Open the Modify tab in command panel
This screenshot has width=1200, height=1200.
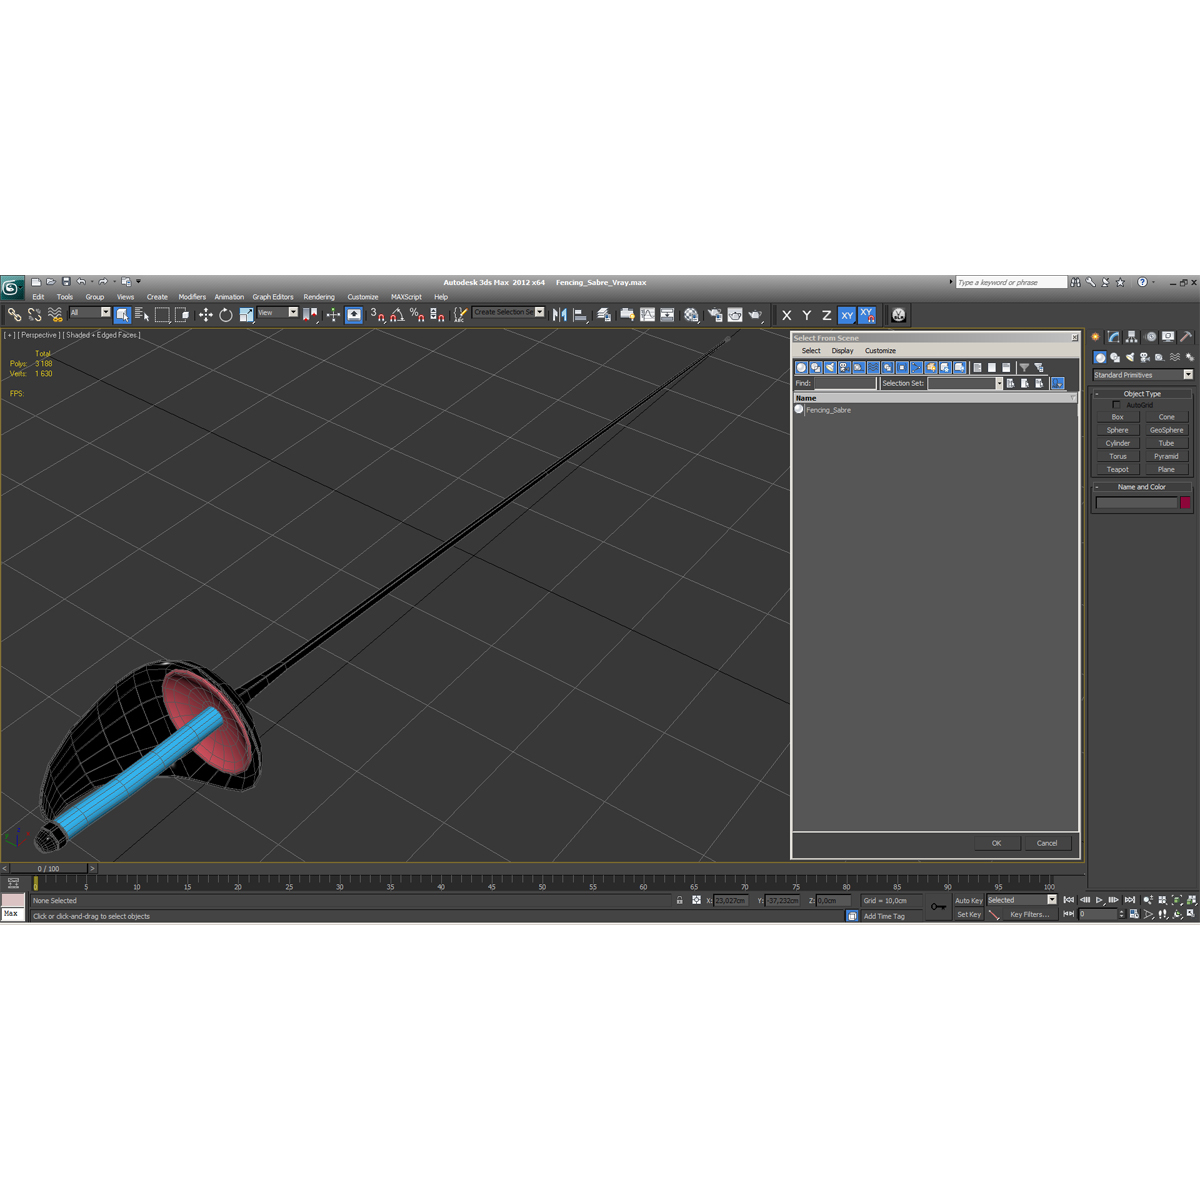(x=1113, y=337)
